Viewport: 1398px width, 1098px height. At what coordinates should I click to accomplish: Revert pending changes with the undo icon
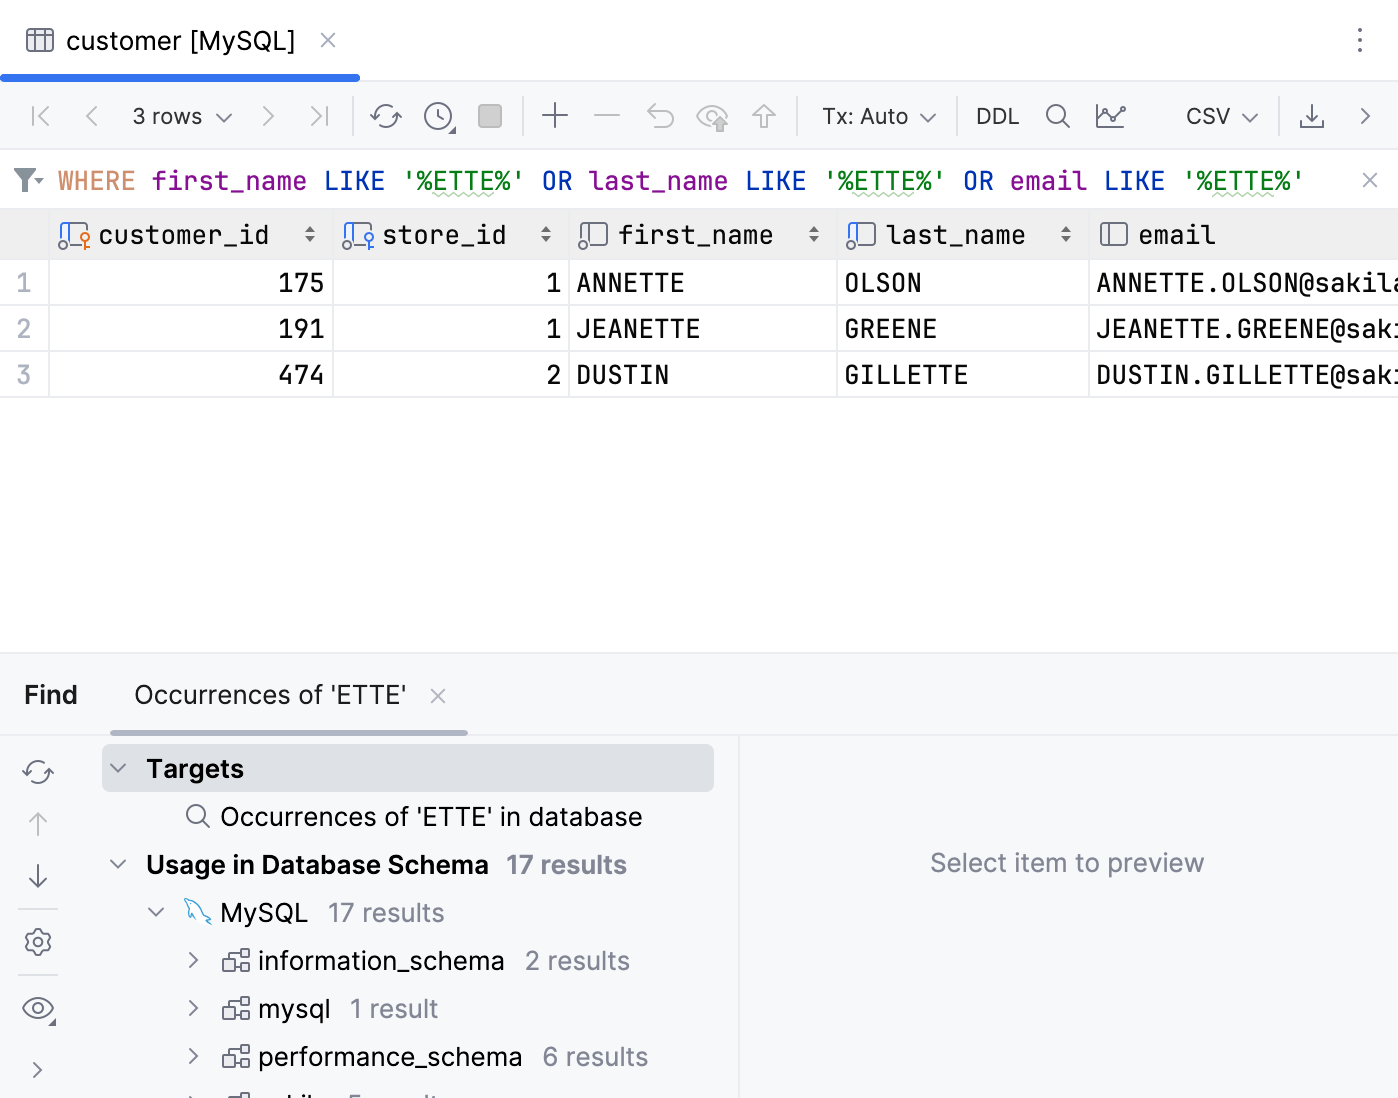click(659, 116)
